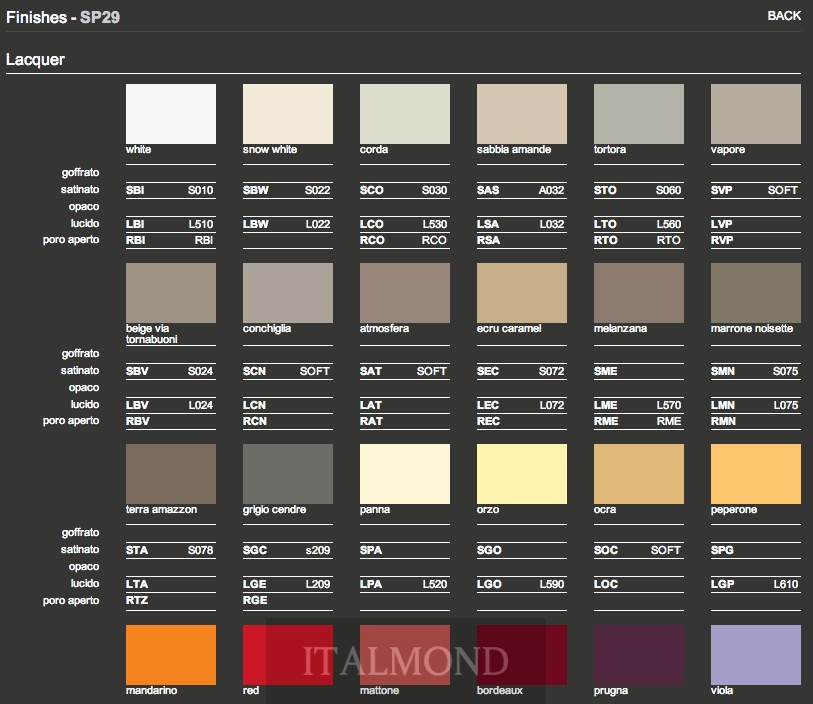Click the L024 code
The width and height of the screenshot is (813, 704).
(x=201, y=405)
